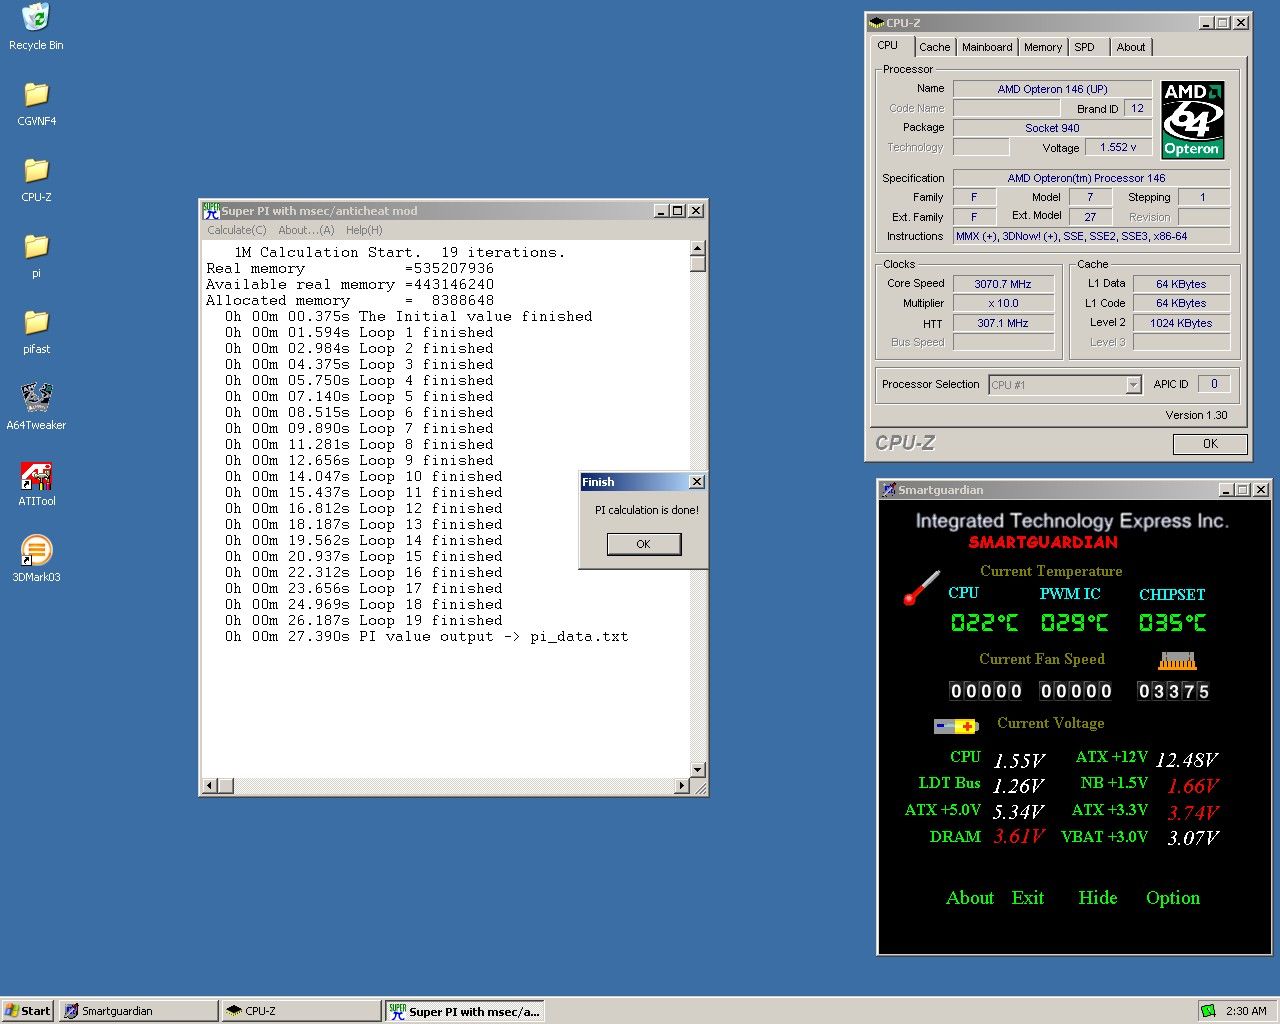The image size is (1280, 1024).
Task: Open the Calculate(C) menu in Super PI
Action: point(237,230)
